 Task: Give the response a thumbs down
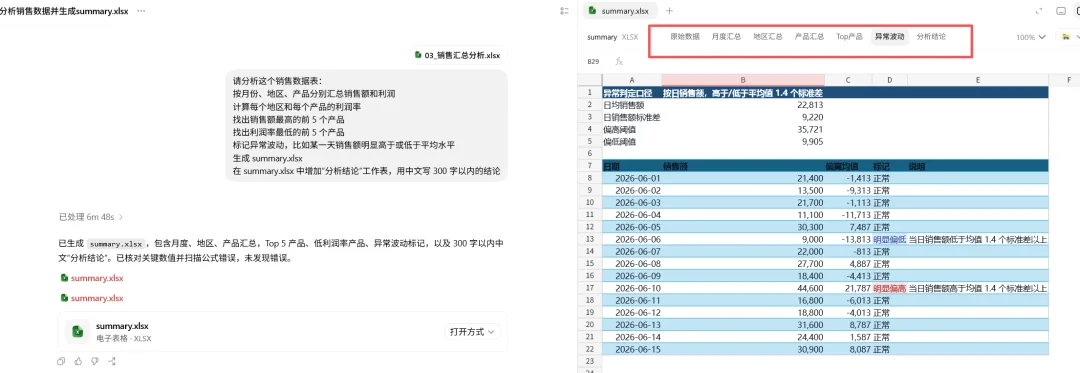[94, 361]
